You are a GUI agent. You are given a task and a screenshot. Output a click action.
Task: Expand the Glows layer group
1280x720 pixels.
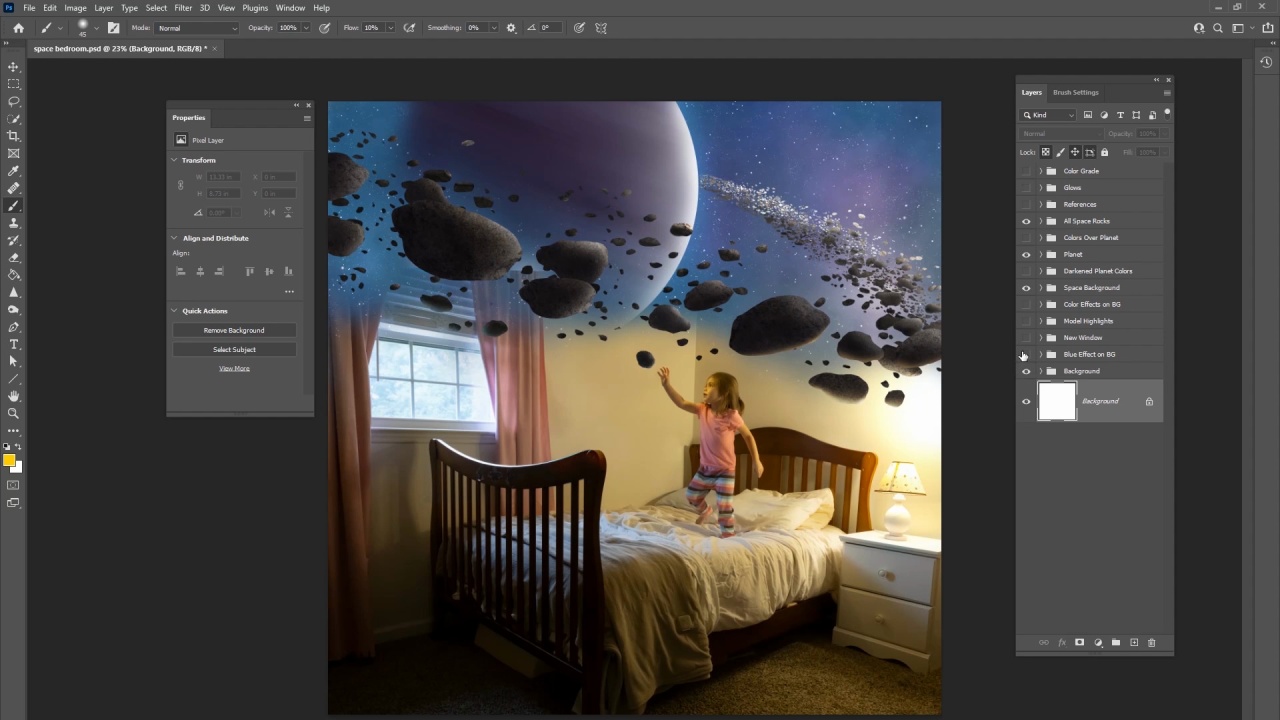[x=1040, y=188]
